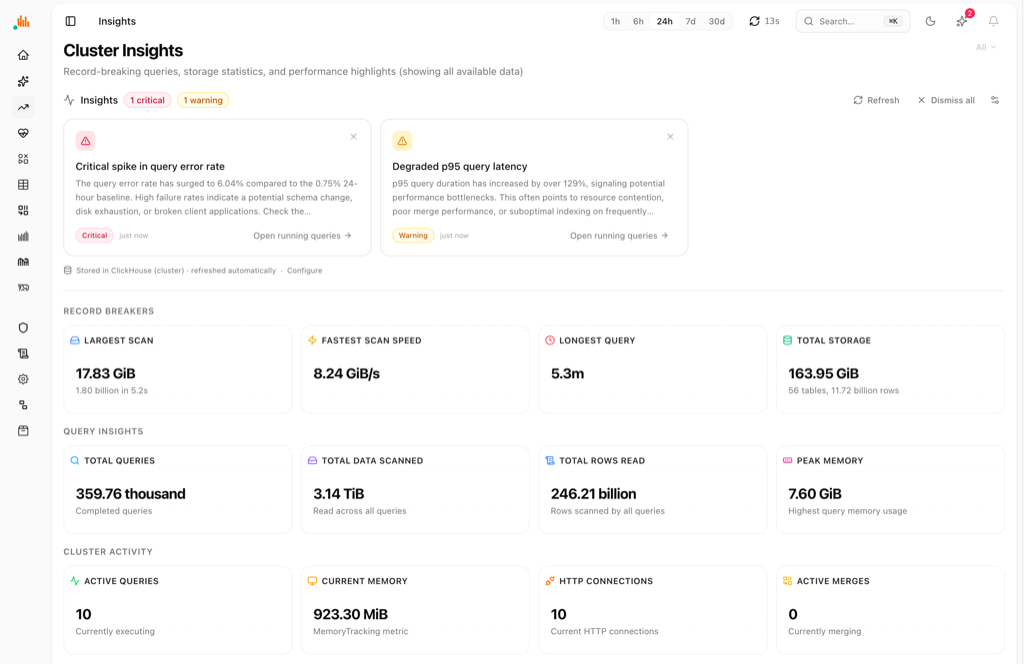Open the Largest Scan card
Screen dimensions: 1024x664
coord(178,370)
